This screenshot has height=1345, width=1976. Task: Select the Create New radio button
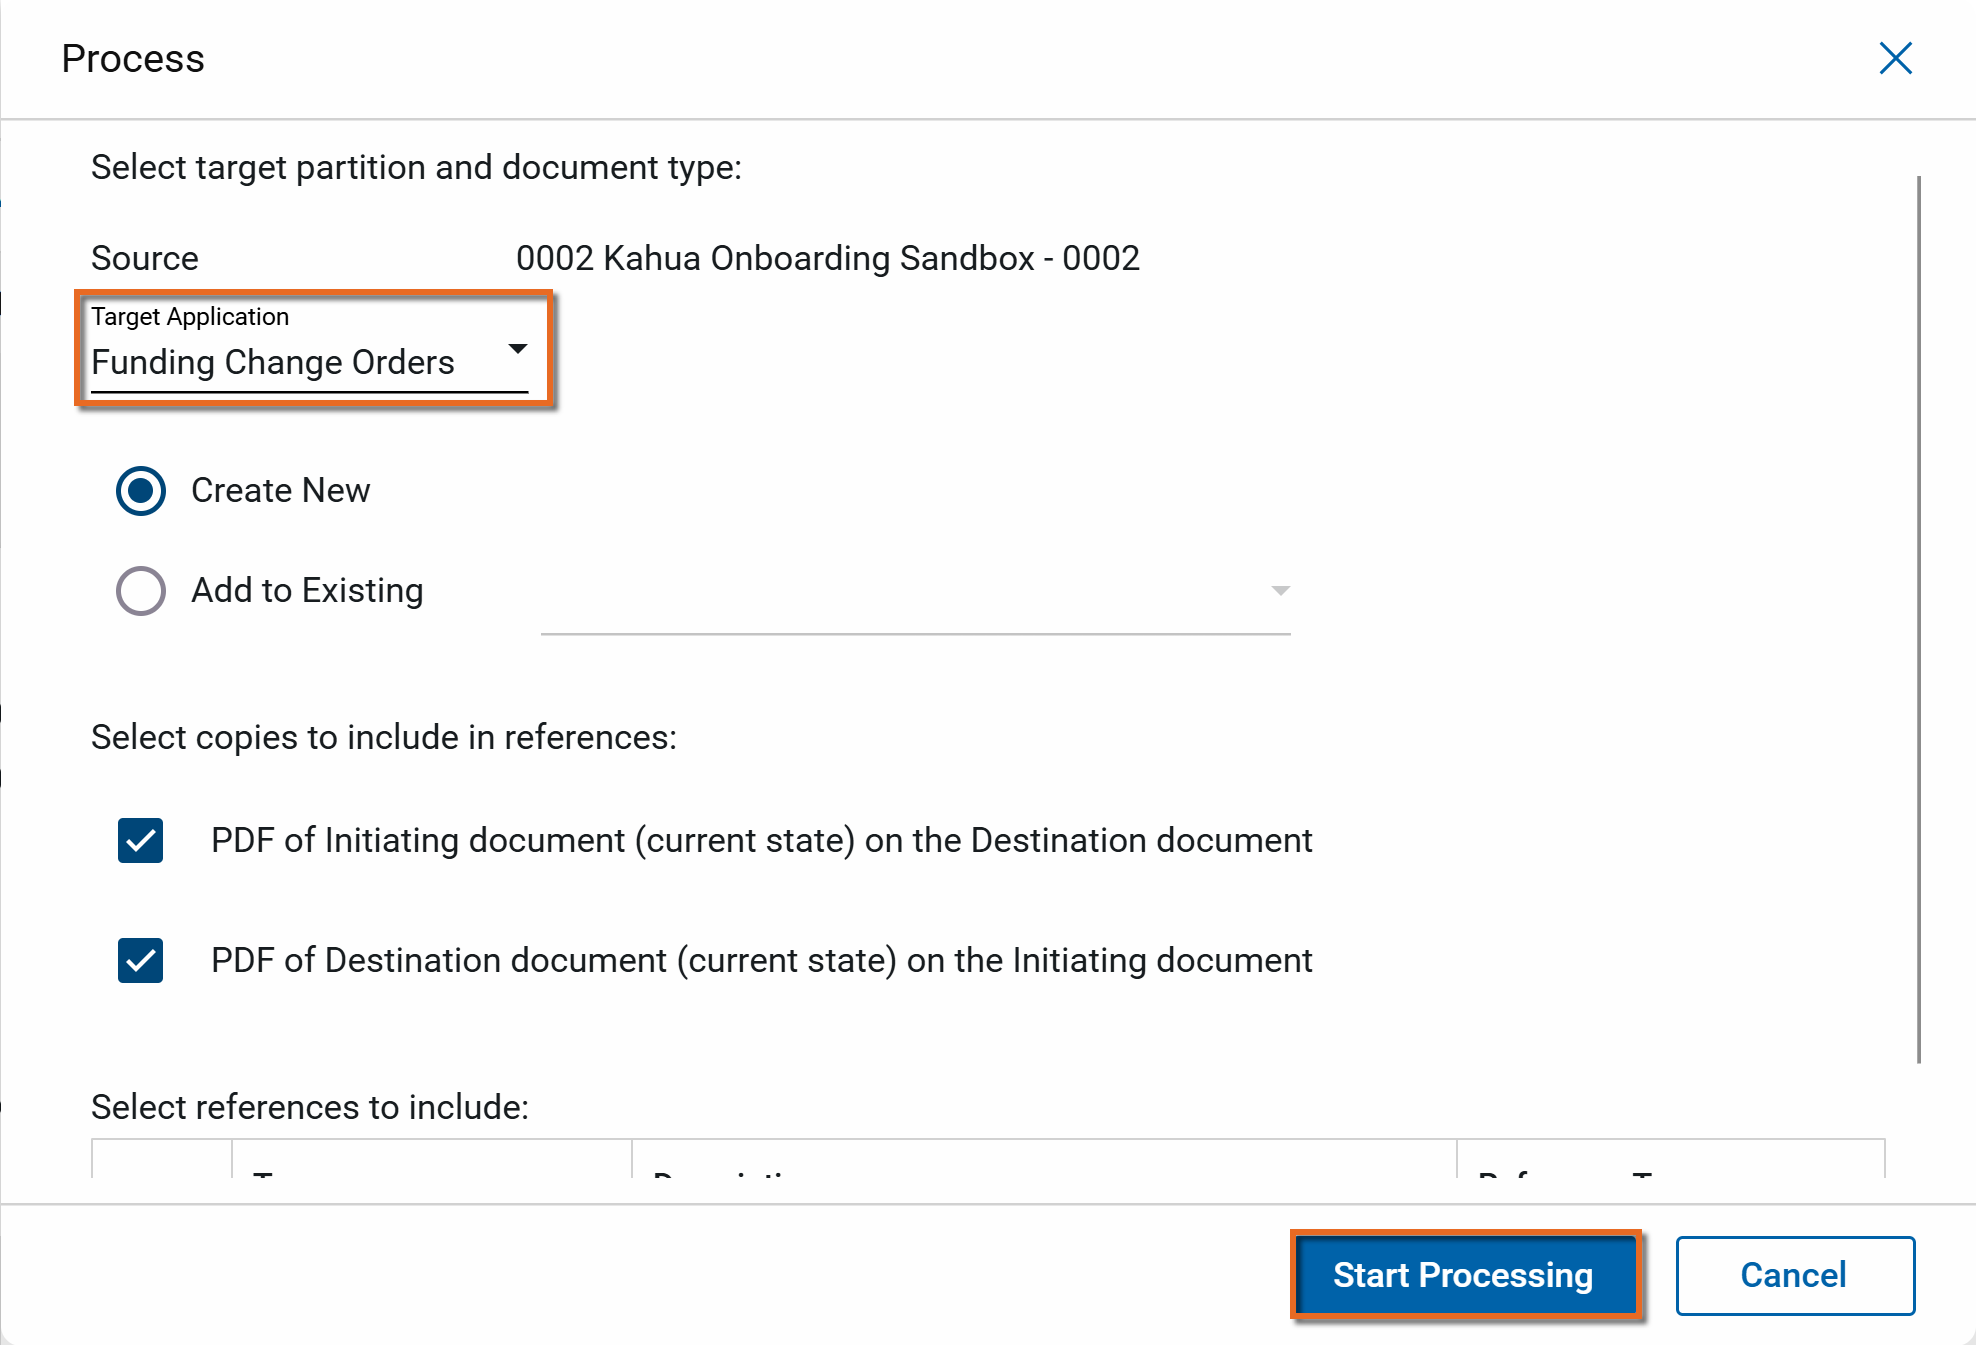[x=141, y=491]
